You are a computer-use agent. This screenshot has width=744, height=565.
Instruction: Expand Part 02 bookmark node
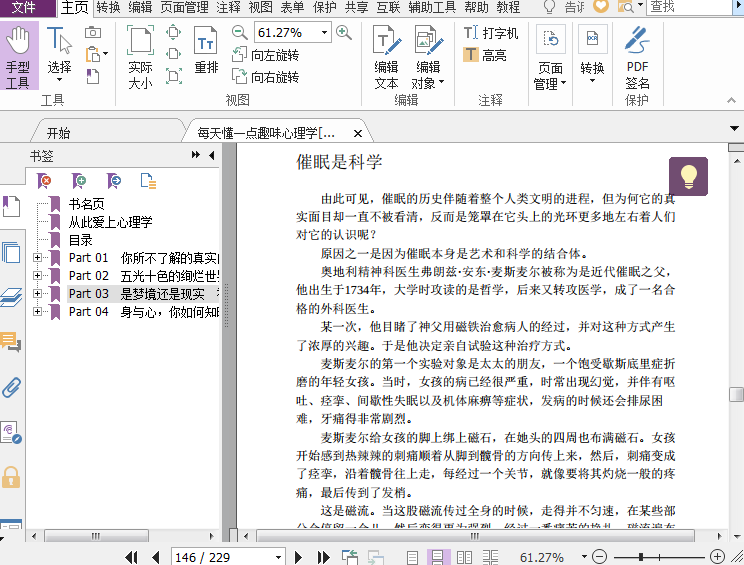pos(37,276)
